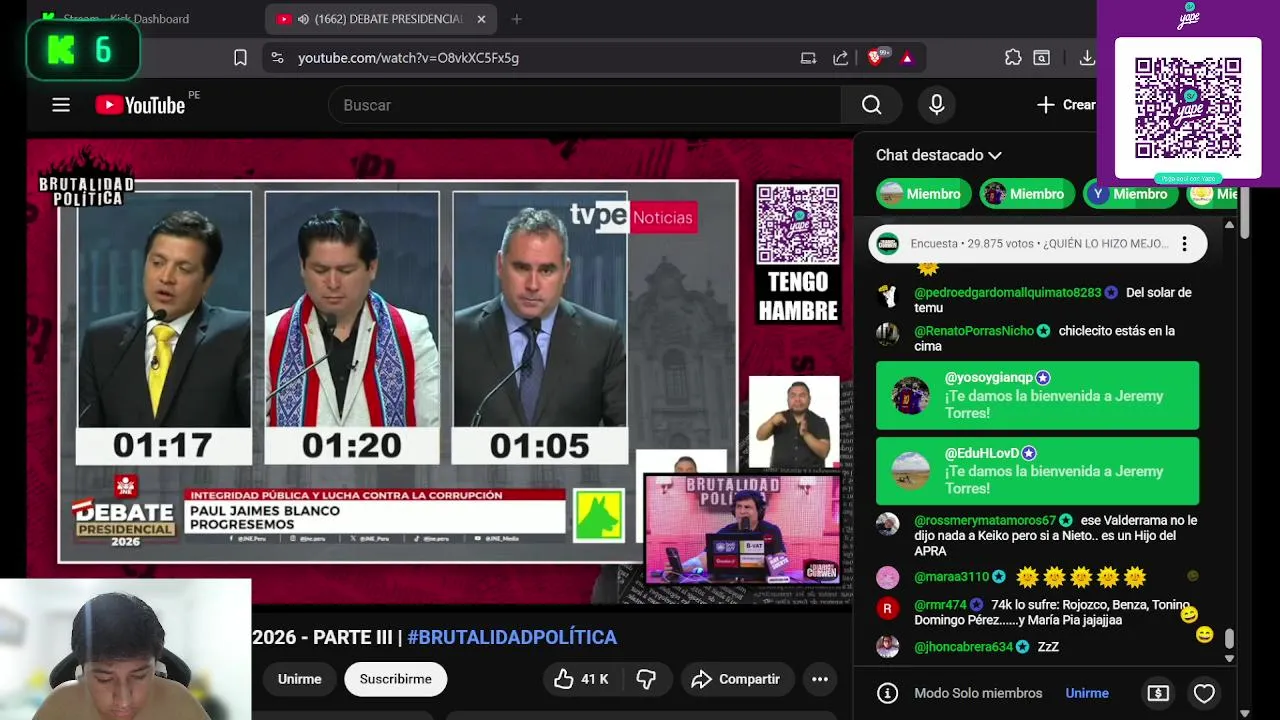The image size is (1280, 720).
Task: Open browser downloads arrow icon
Action: pyautogui.click(x=1087, y=58)
